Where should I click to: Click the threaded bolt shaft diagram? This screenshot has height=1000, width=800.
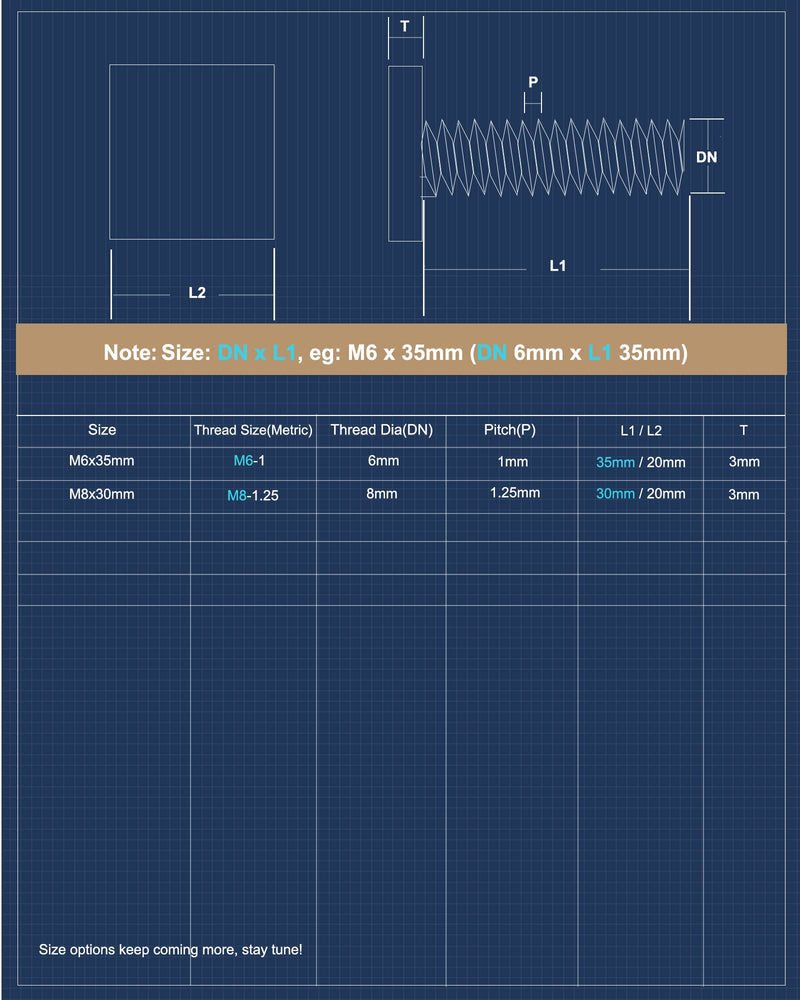pos(553,158)
